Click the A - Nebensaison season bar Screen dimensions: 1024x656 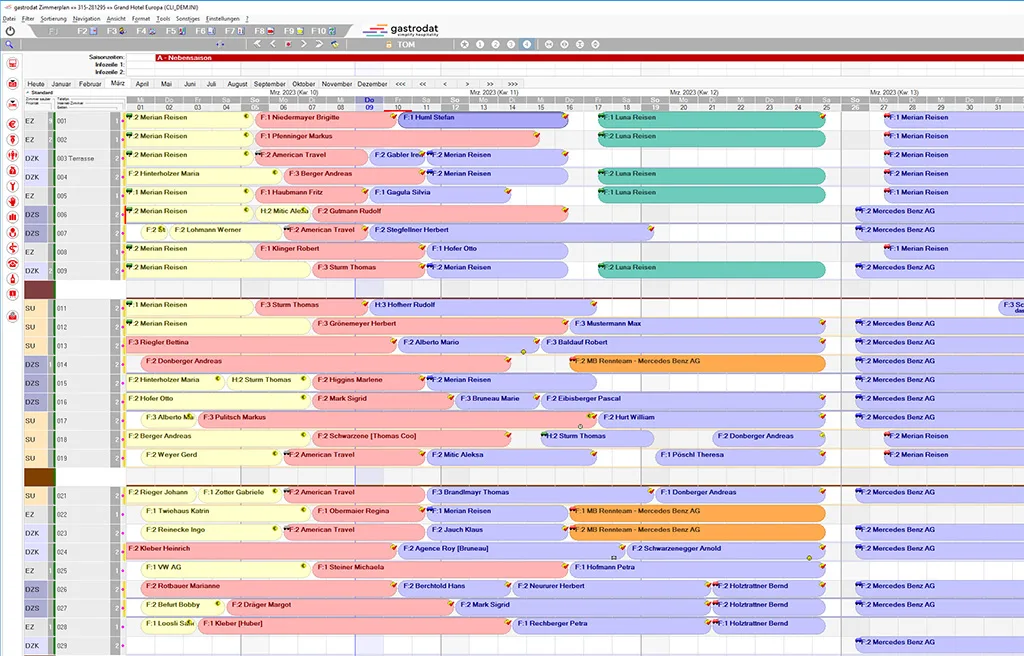(x=589, y=57)
